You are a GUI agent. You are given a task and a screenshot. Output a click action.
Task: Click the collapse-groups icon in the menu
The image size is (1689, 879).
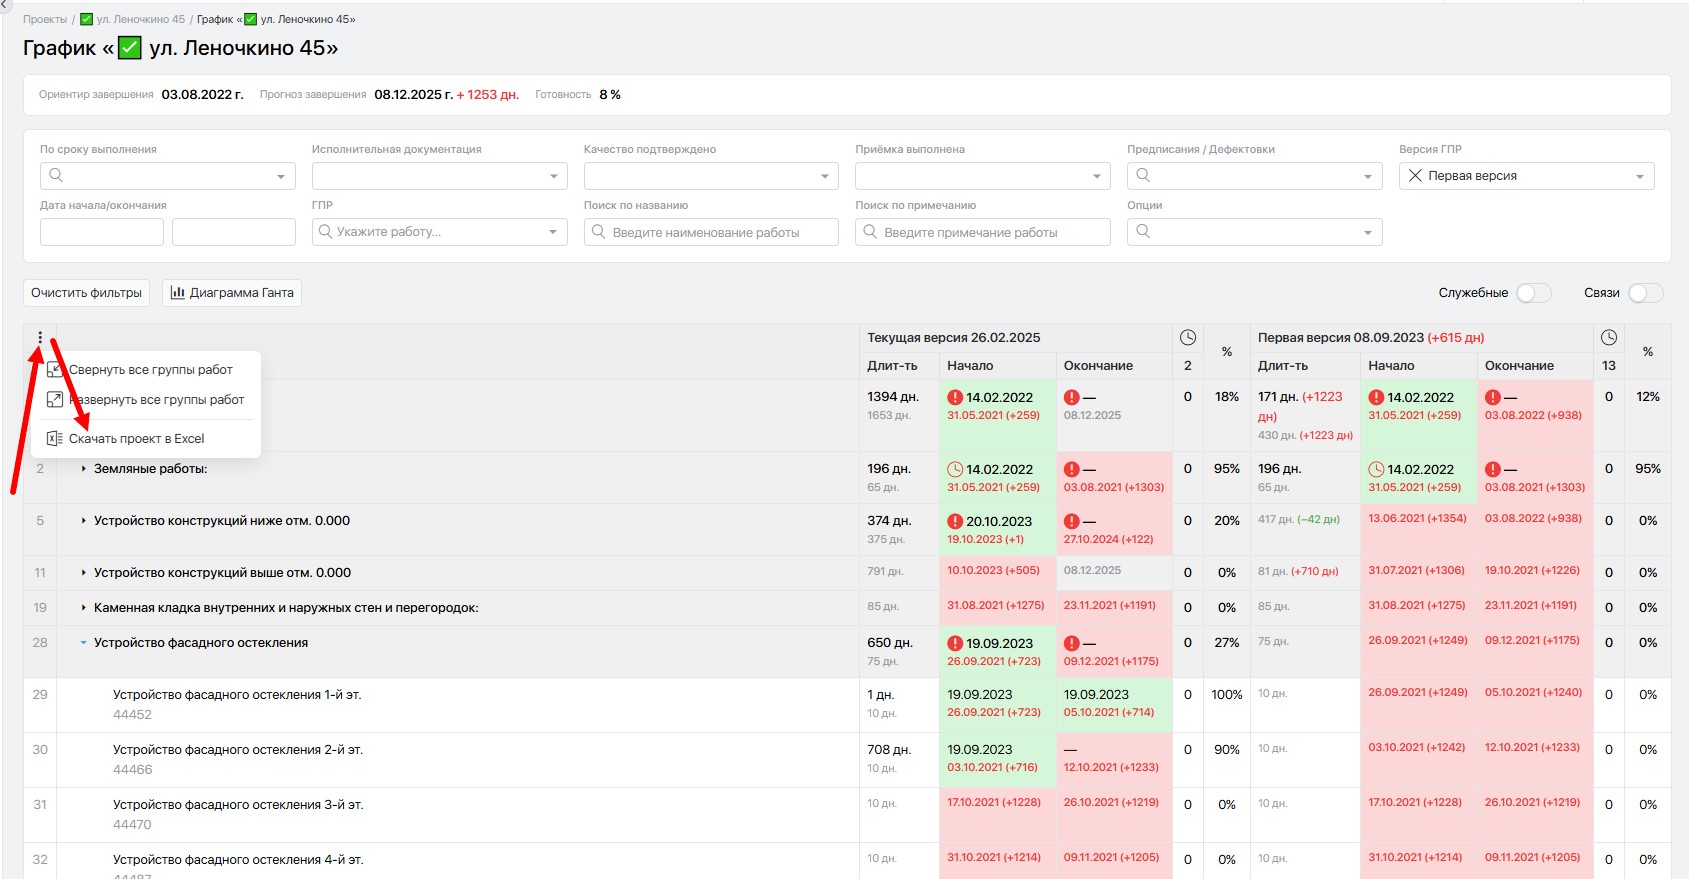coord(55,369)
